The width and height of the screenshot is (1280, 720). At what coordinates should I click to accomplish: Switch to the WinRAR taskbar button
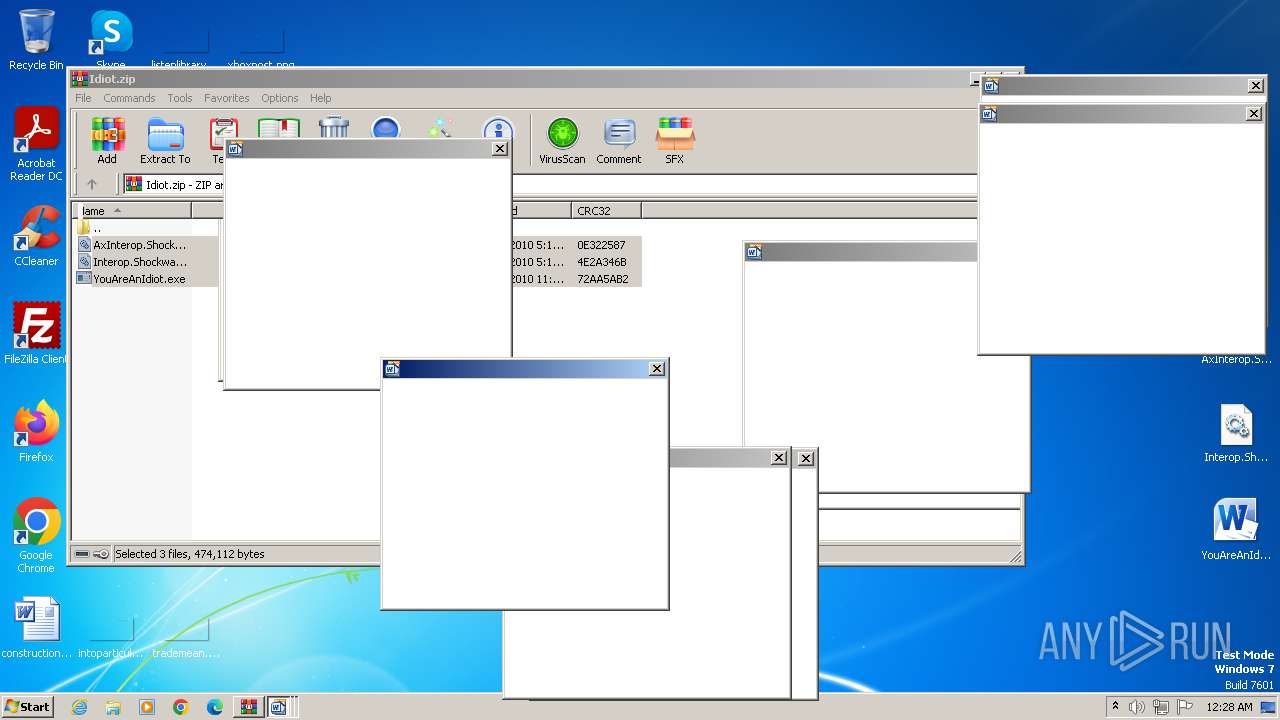tap(248, 707)
